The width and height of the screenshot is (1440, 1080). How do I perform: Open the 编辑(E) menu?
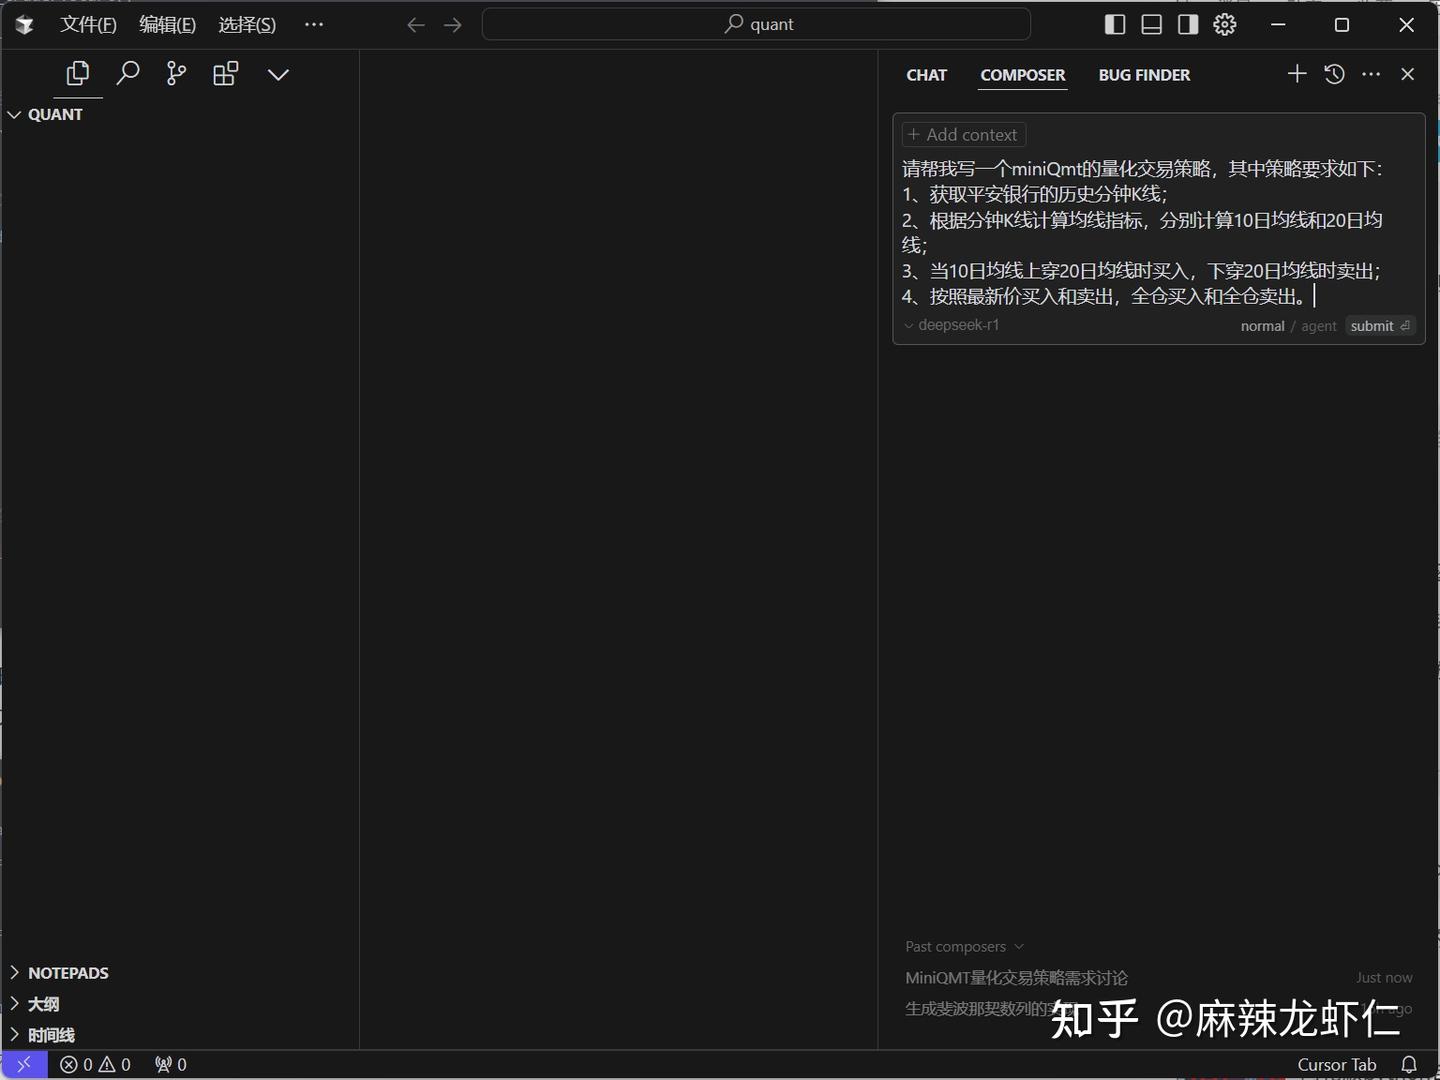167,25
